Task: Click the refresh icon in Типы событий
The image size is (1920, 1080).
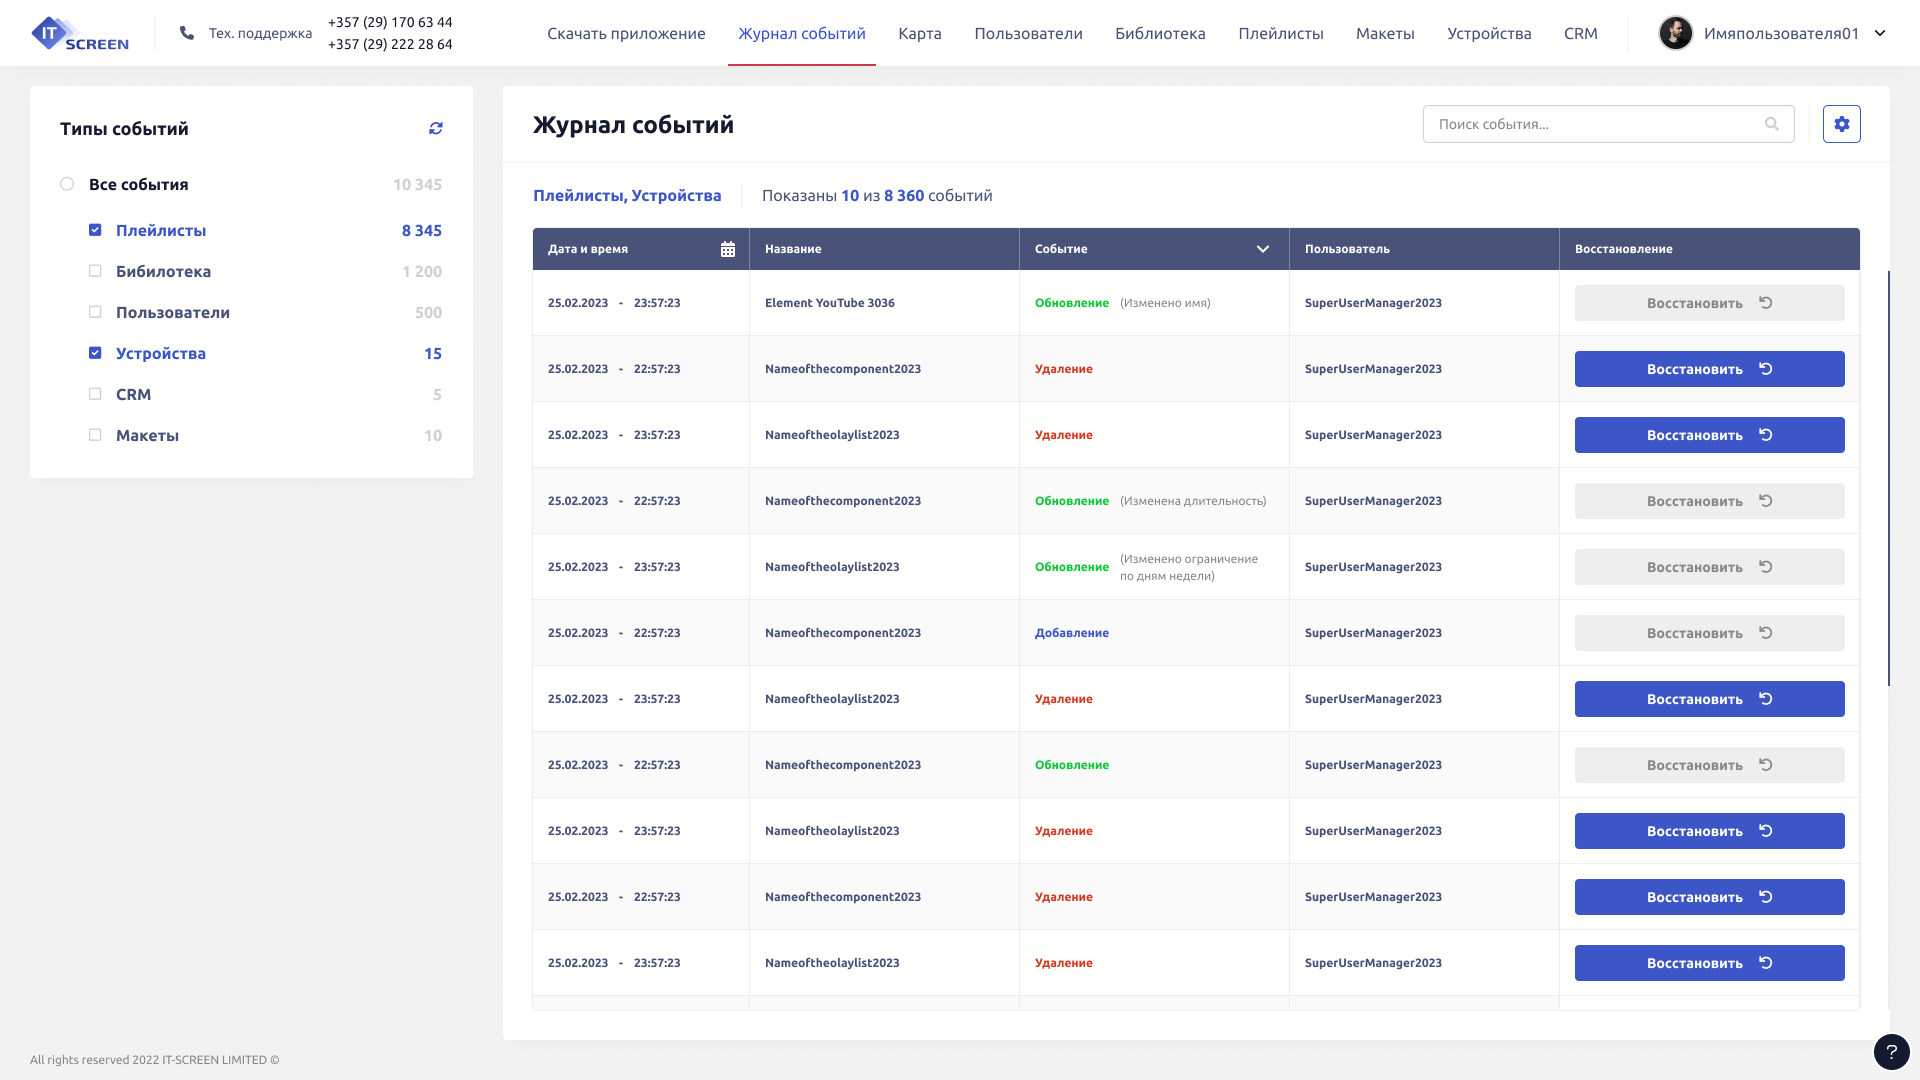Action: (x=436, y=128)
